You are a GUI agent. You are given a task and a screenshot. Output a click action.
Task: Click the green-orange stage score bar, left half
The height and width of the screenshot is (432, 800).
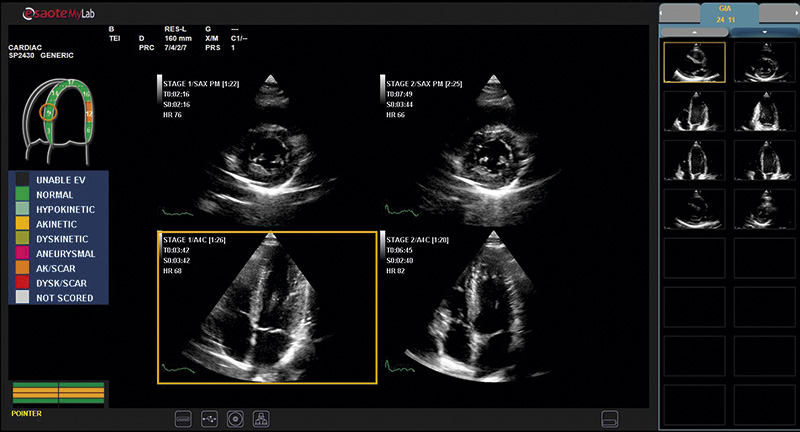pos(35,393)
